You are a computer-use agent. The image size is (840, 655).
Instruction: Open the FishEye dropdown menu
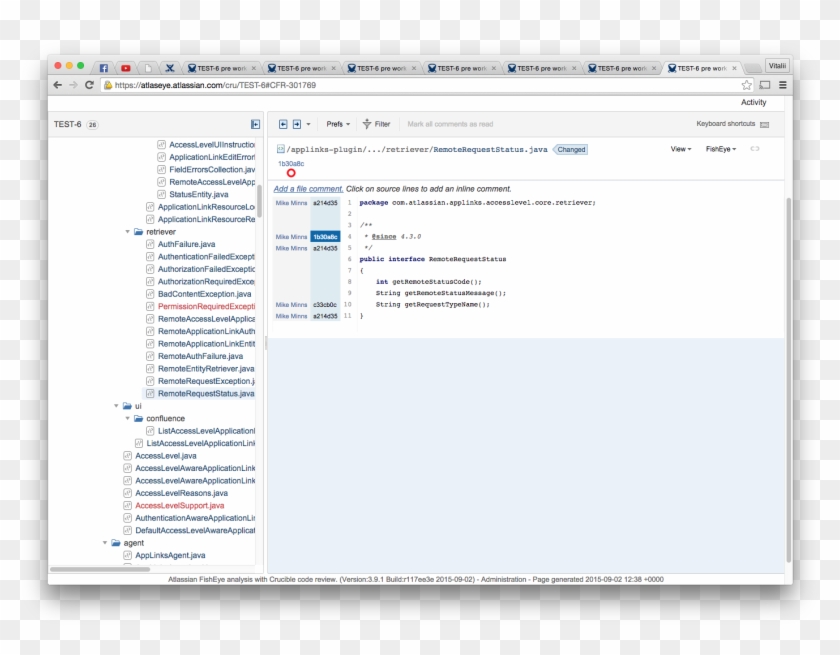720,149
